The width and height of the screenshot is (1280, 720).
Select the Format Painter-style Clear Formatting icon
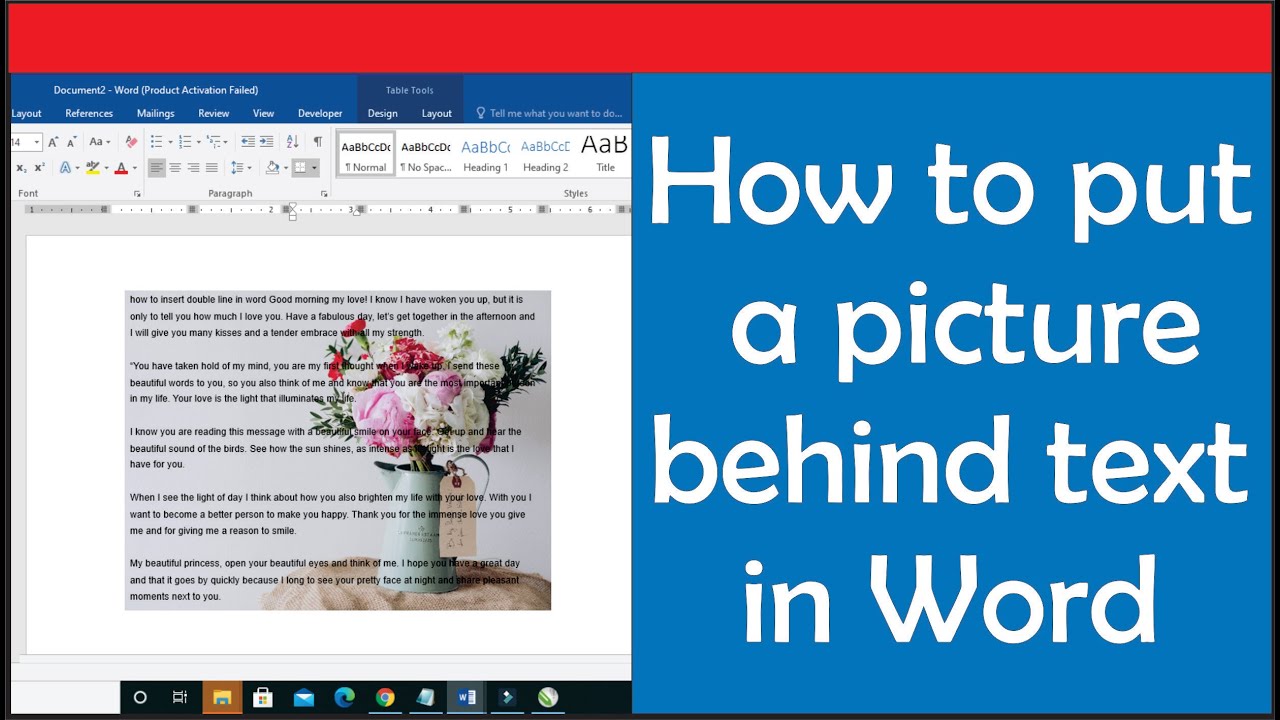pos(132,142)
